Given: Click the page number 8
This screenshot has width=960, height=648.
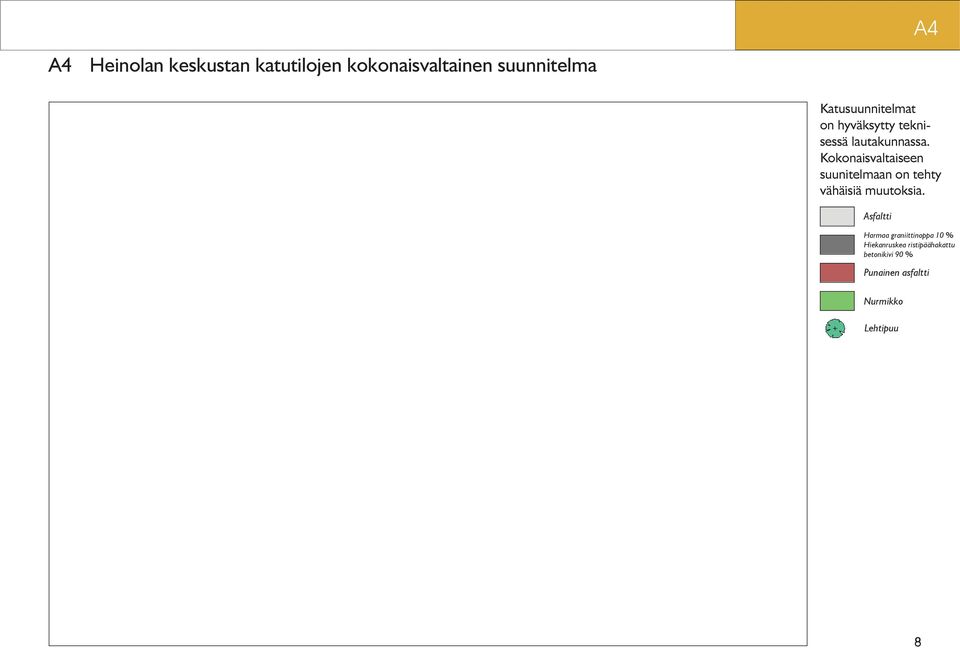Looking at the screenshot, I should 917,641.
